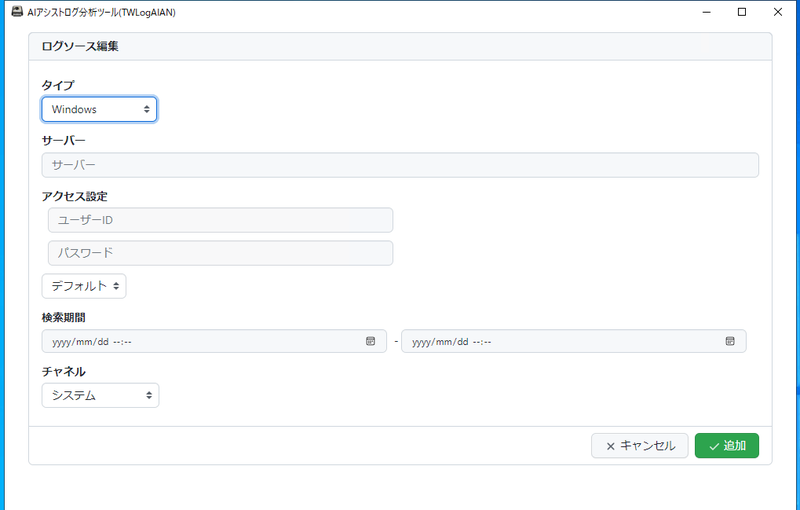Click the time segment of the end date

482,341
